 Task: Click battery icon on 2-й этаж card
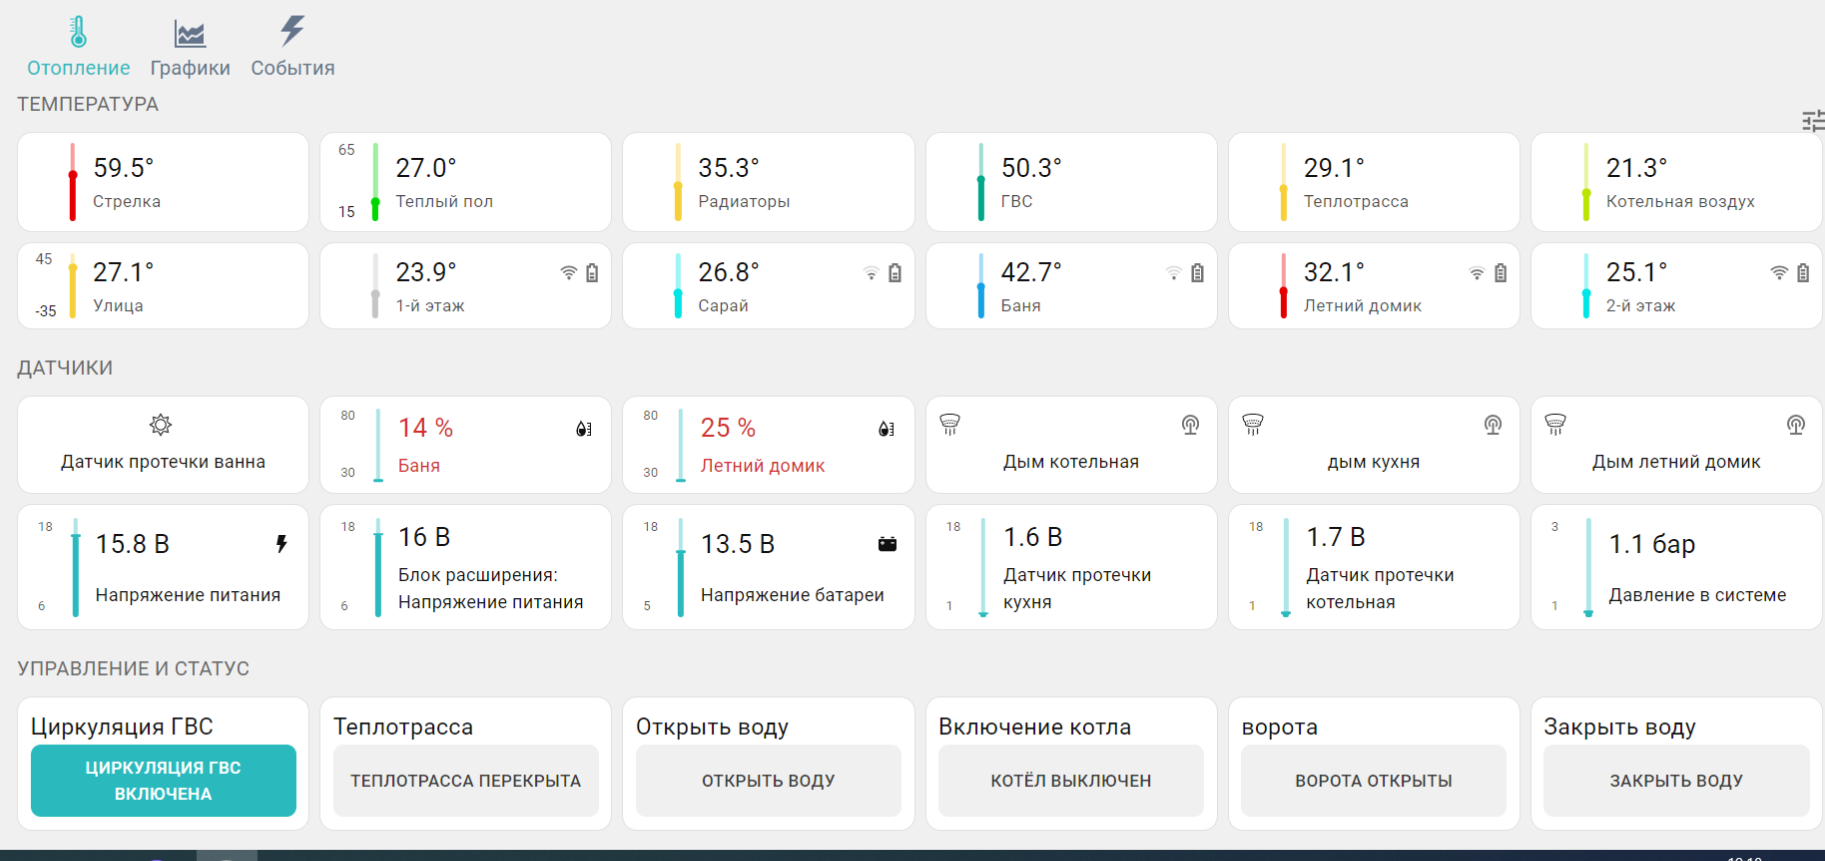1803,272
